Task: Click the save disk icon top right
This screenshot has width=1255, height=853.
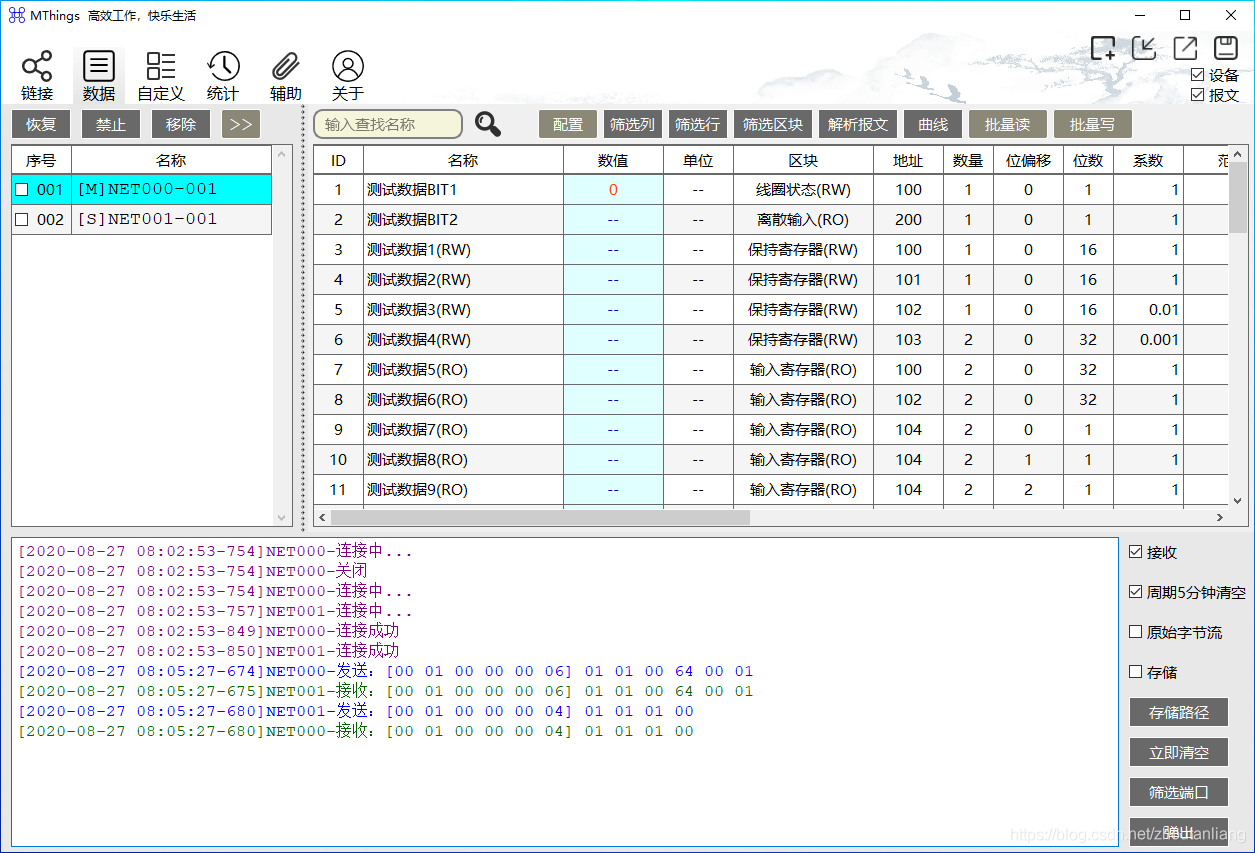Action: [x=1226, y=47]
